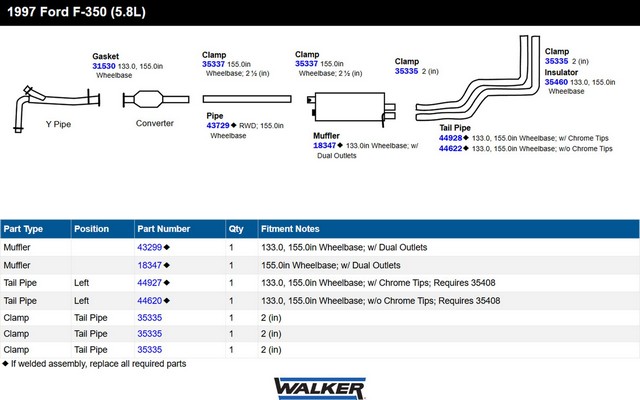Viewport: 640px width, 400px height.
Task: Click the Converter diagram image
Action: point(156,99)
